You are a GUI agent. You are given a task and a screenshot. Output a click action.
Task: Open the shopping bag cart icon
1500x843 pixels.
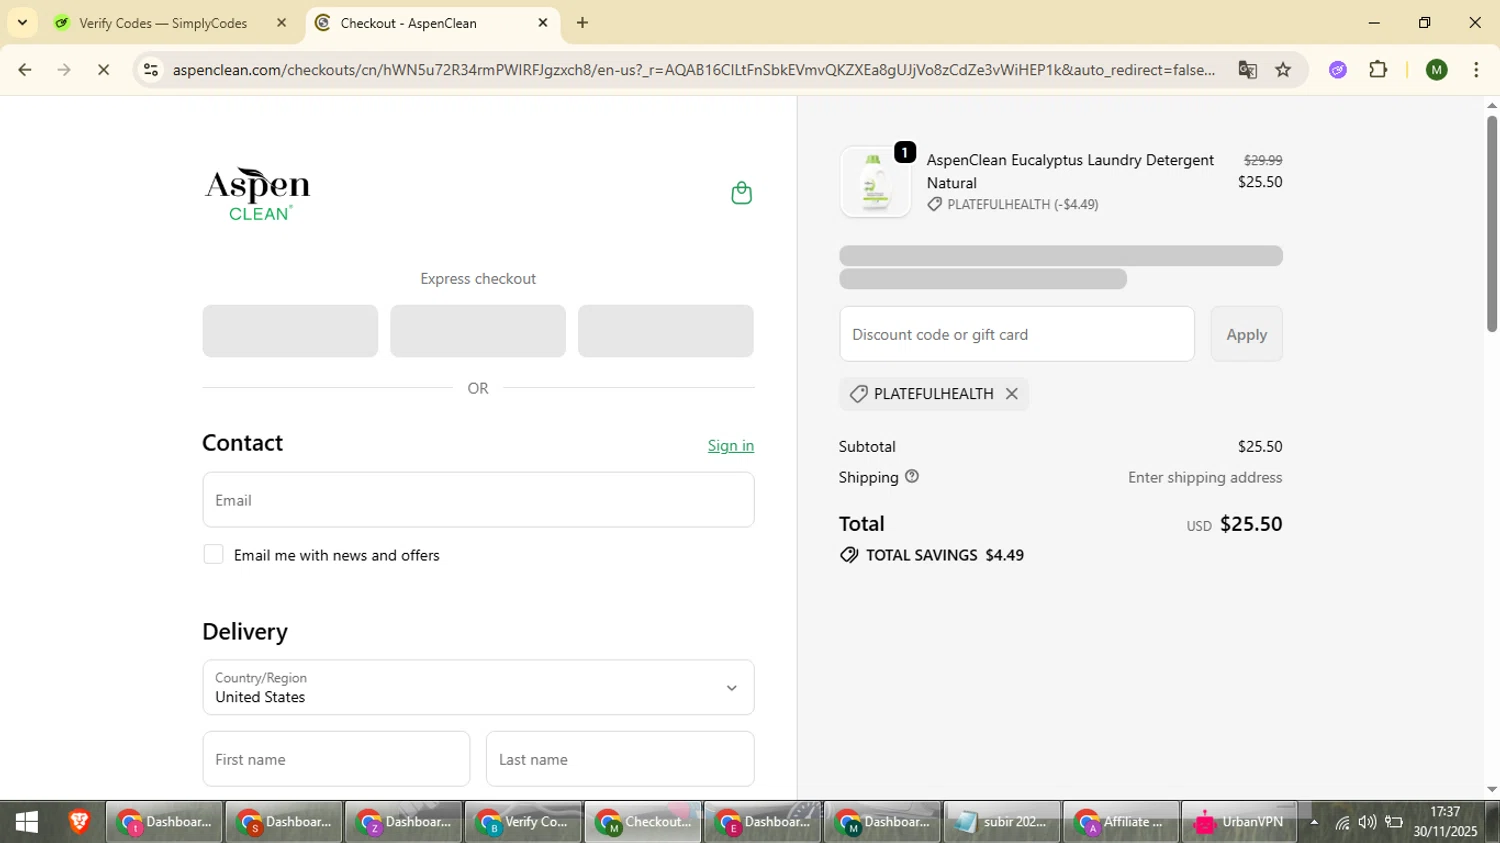click(x=741, y=193)
